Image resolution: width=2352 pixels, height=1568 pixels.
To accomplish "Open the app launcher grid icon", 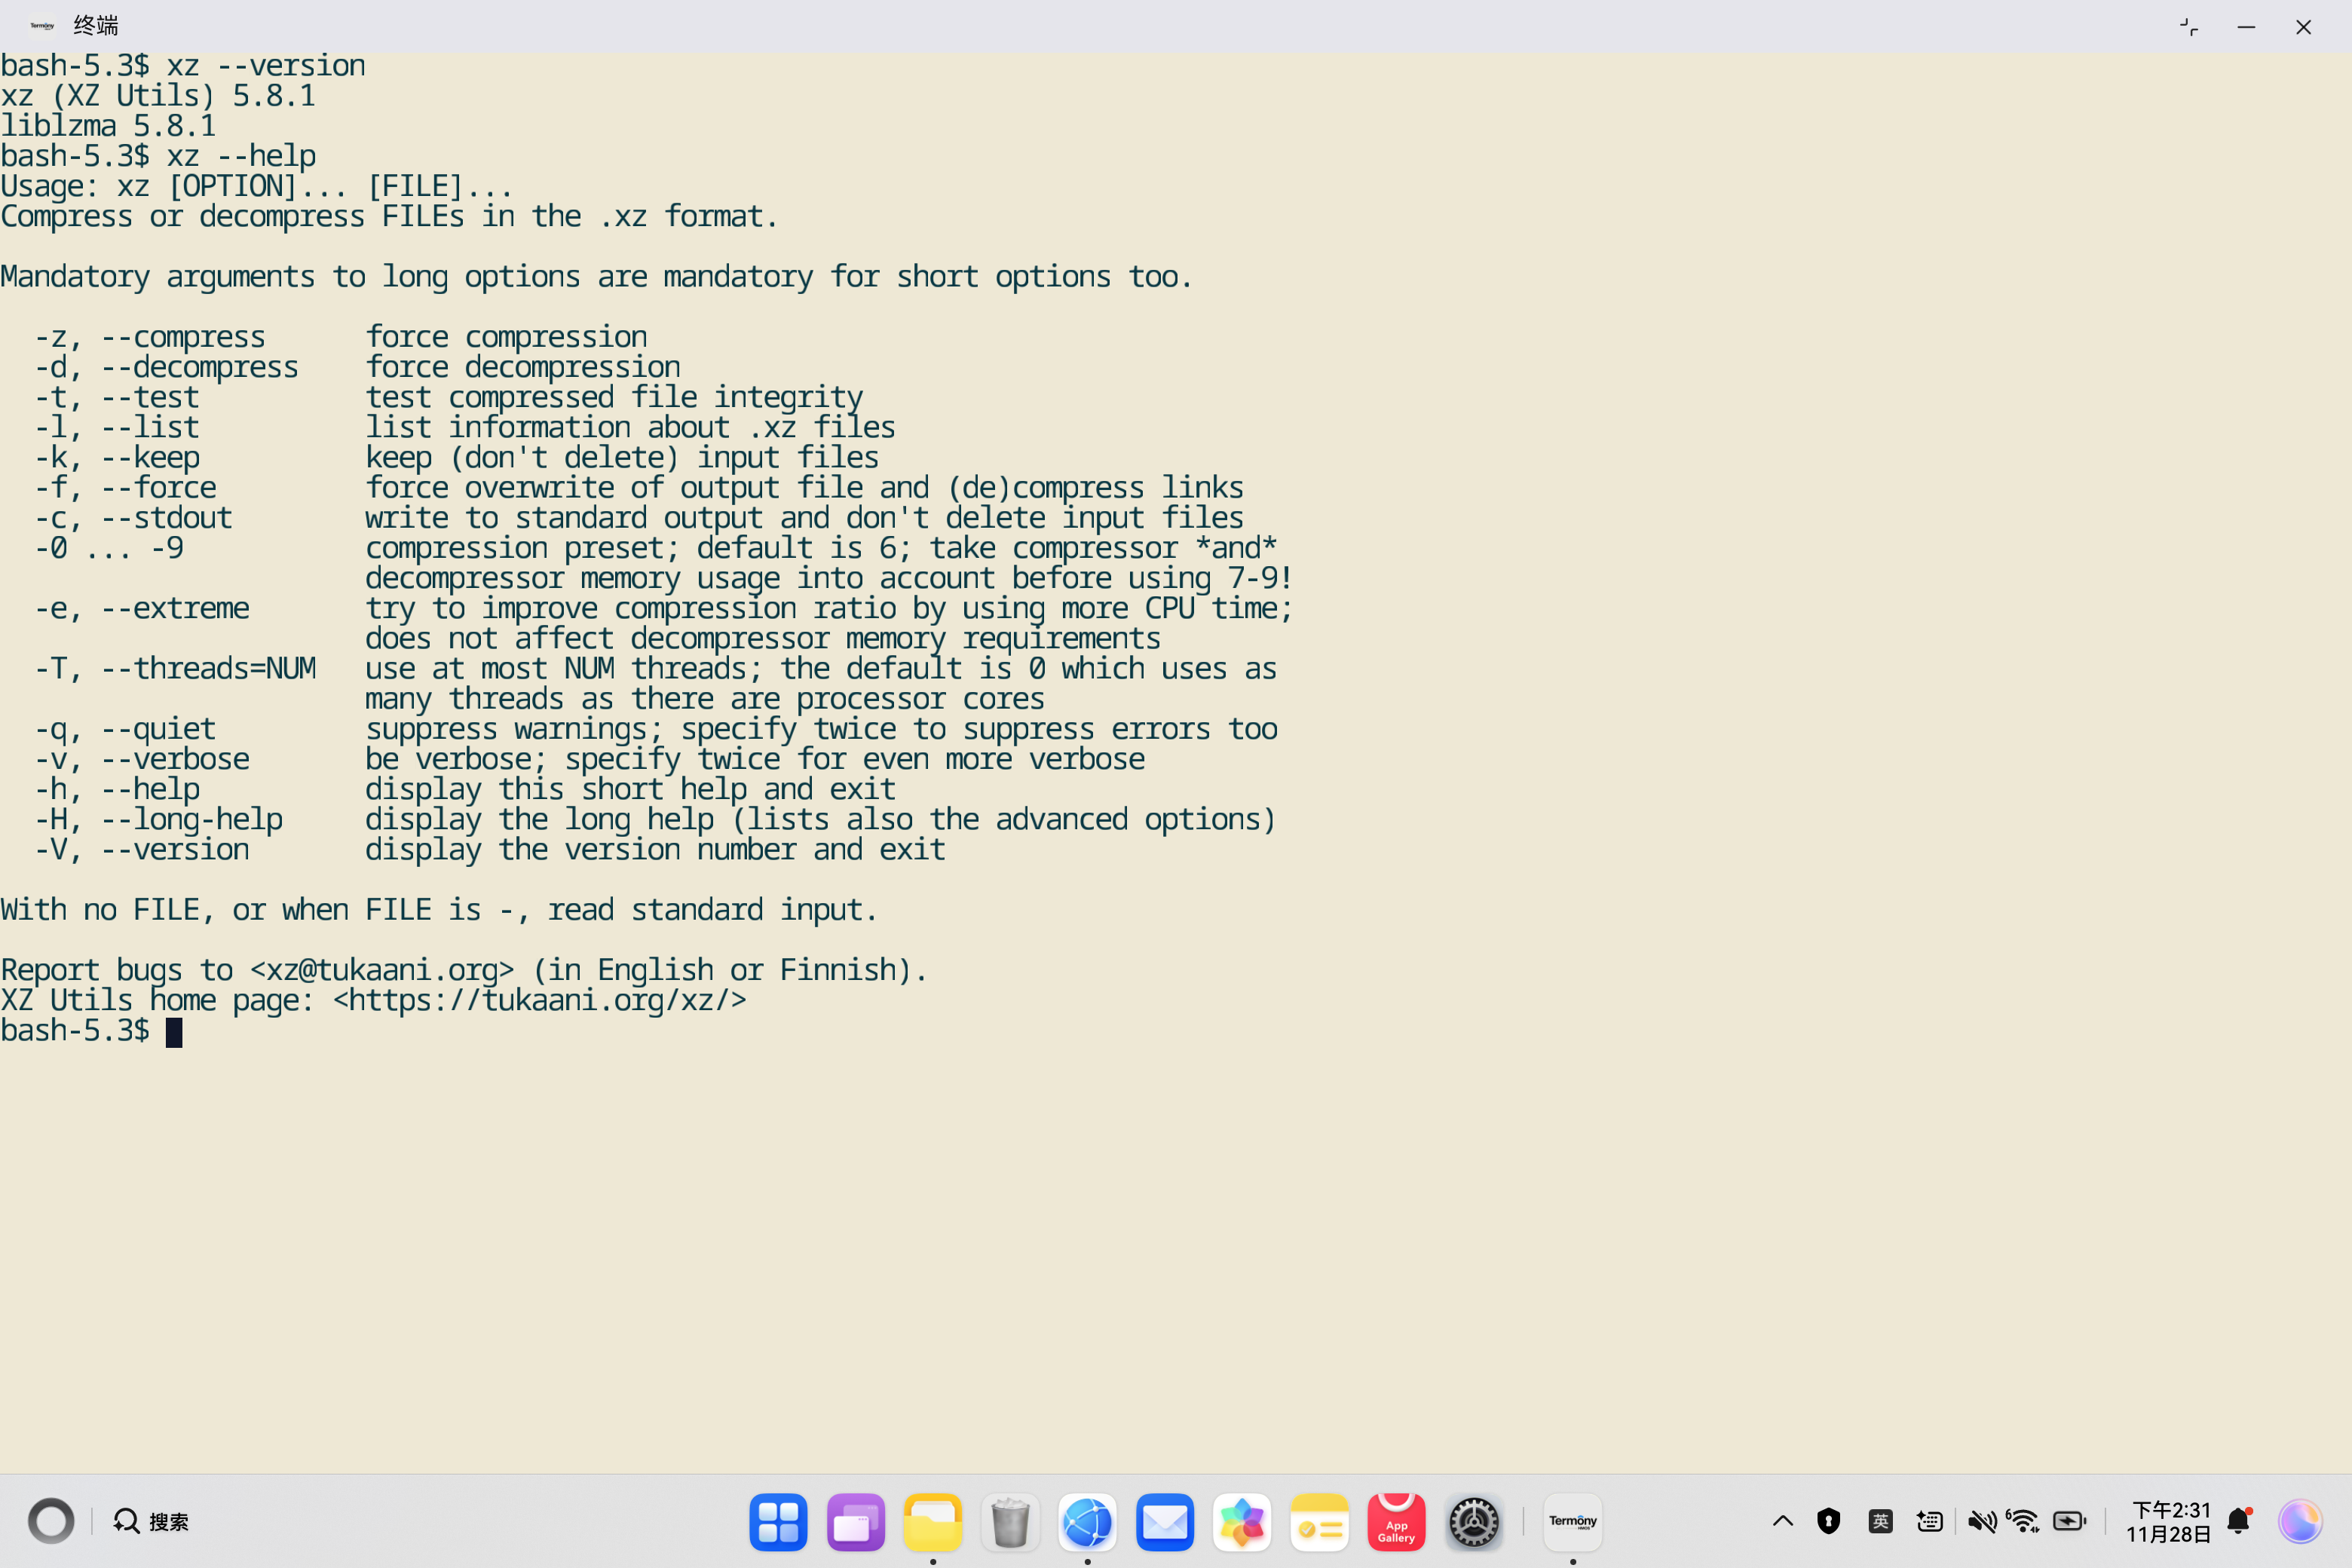I will (x=778, y=1522).
